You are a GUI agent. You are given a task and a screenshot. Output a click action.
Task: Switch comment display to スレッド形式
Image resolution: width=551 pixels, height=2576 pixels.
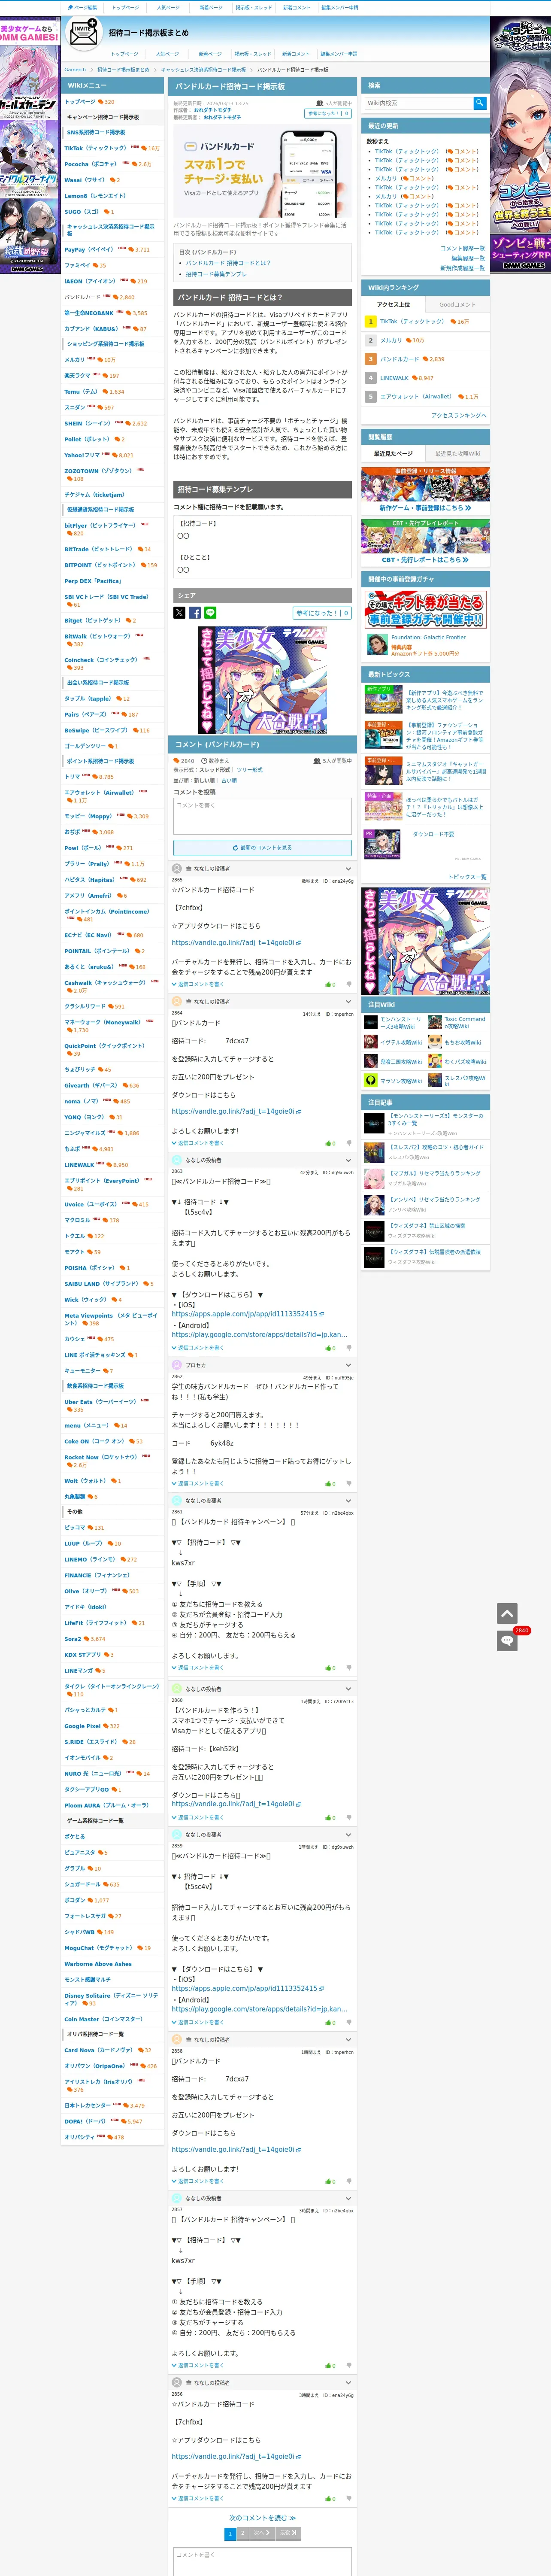pyautogui.click(x=215, y=770)
